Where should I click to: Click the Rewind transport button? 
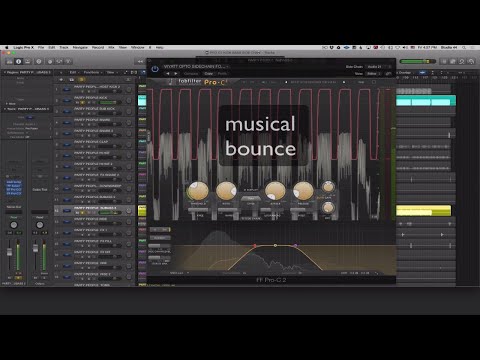(140, 61)
